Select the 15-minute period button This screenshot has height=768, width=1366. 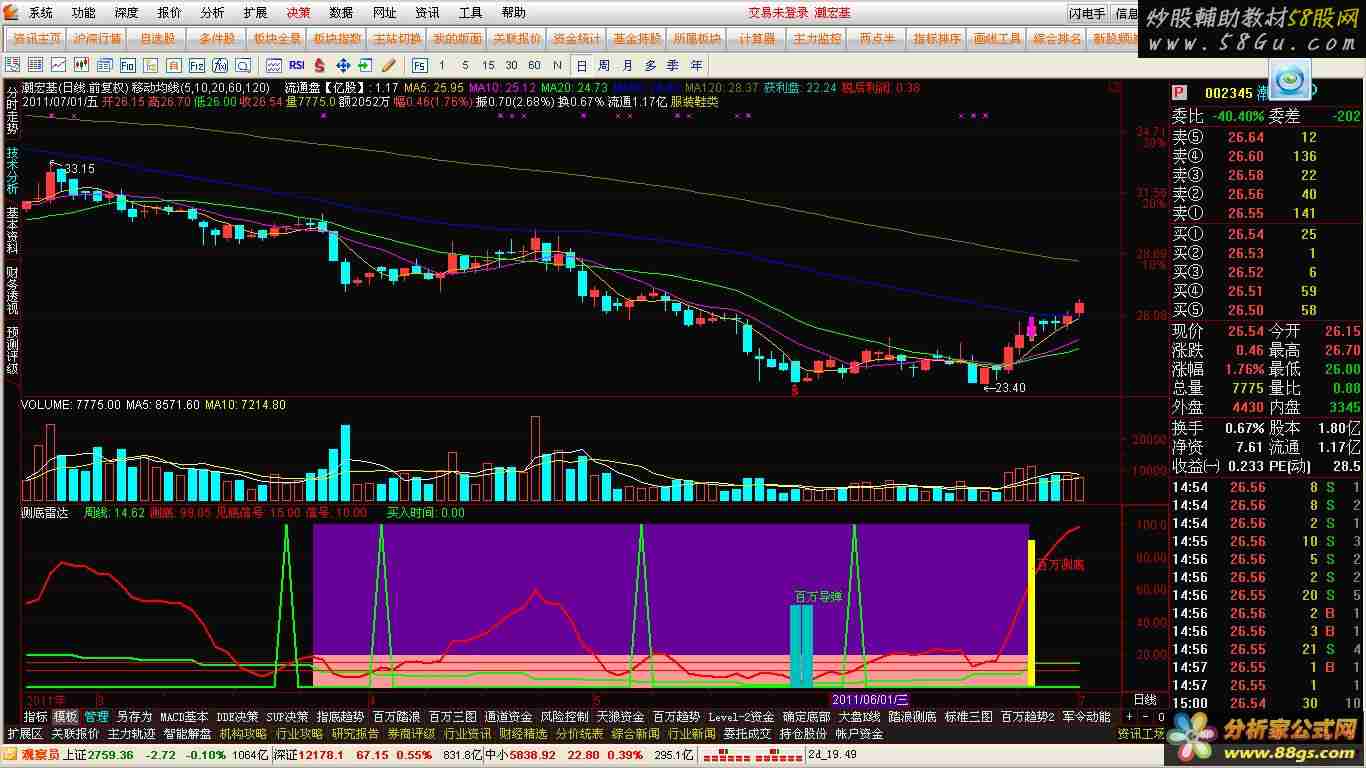point(488,65)
